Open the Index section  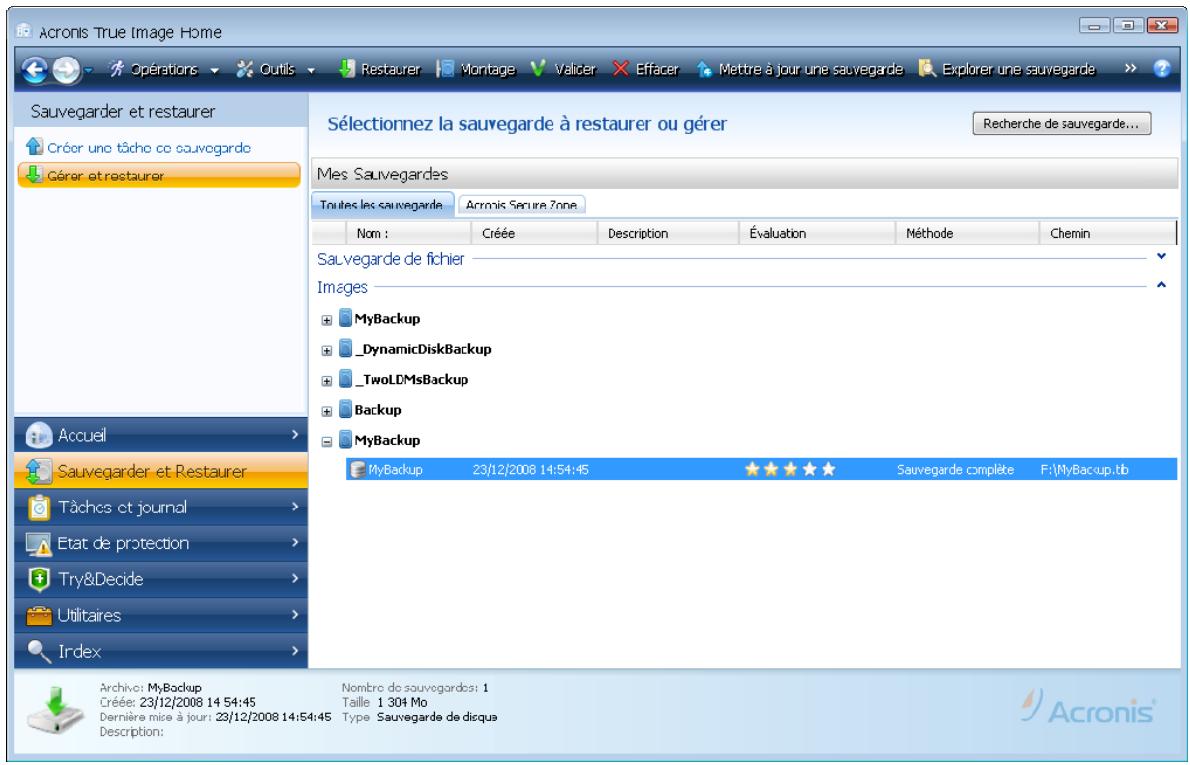coord(161,651)
